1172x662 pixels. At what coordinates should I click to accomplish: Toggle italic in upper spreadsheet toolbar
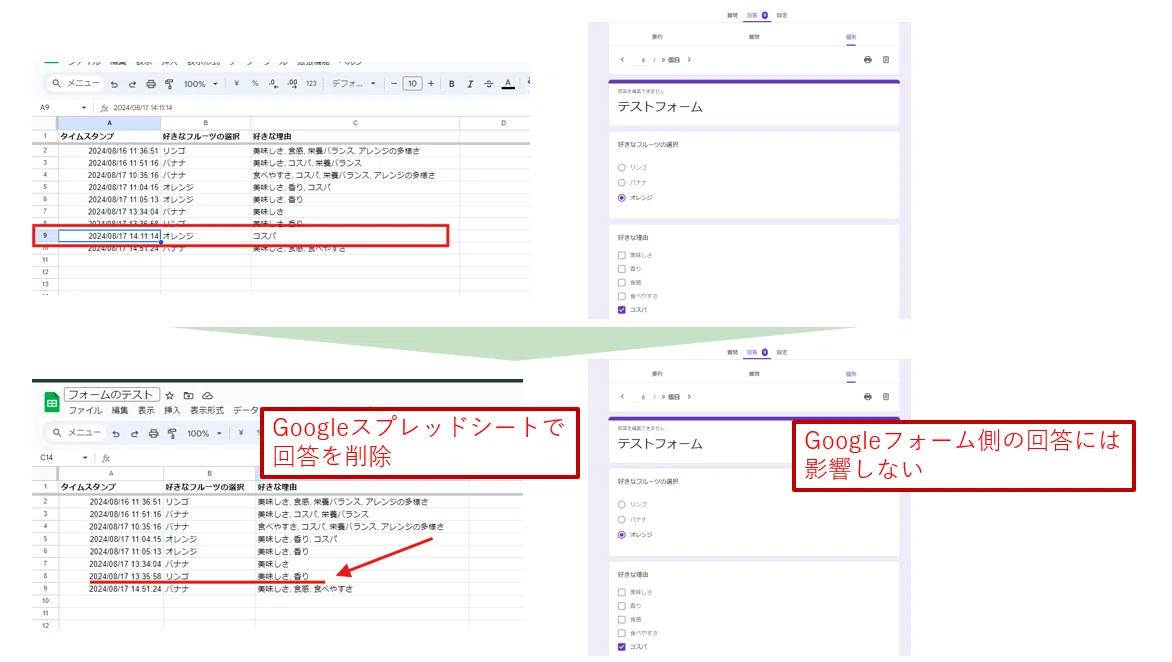tap(470, 84)
